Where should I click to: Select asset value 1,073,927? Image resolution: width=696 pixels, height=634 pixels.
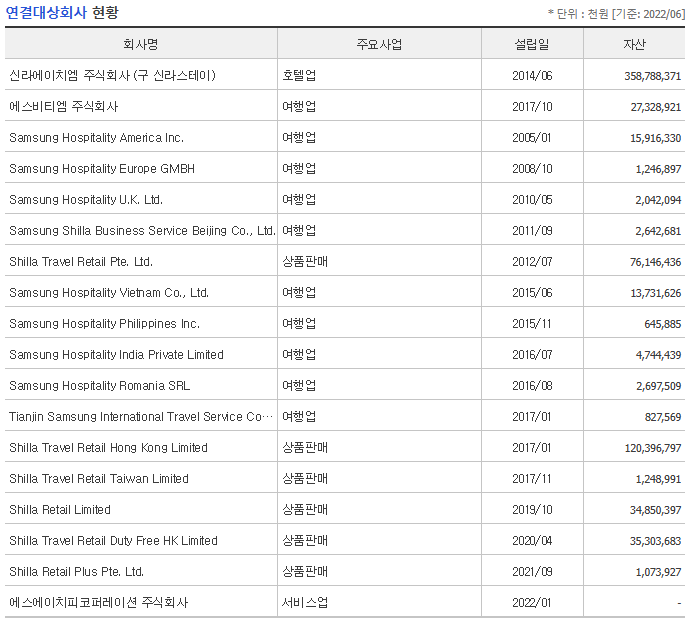click(x=658, y=572)
